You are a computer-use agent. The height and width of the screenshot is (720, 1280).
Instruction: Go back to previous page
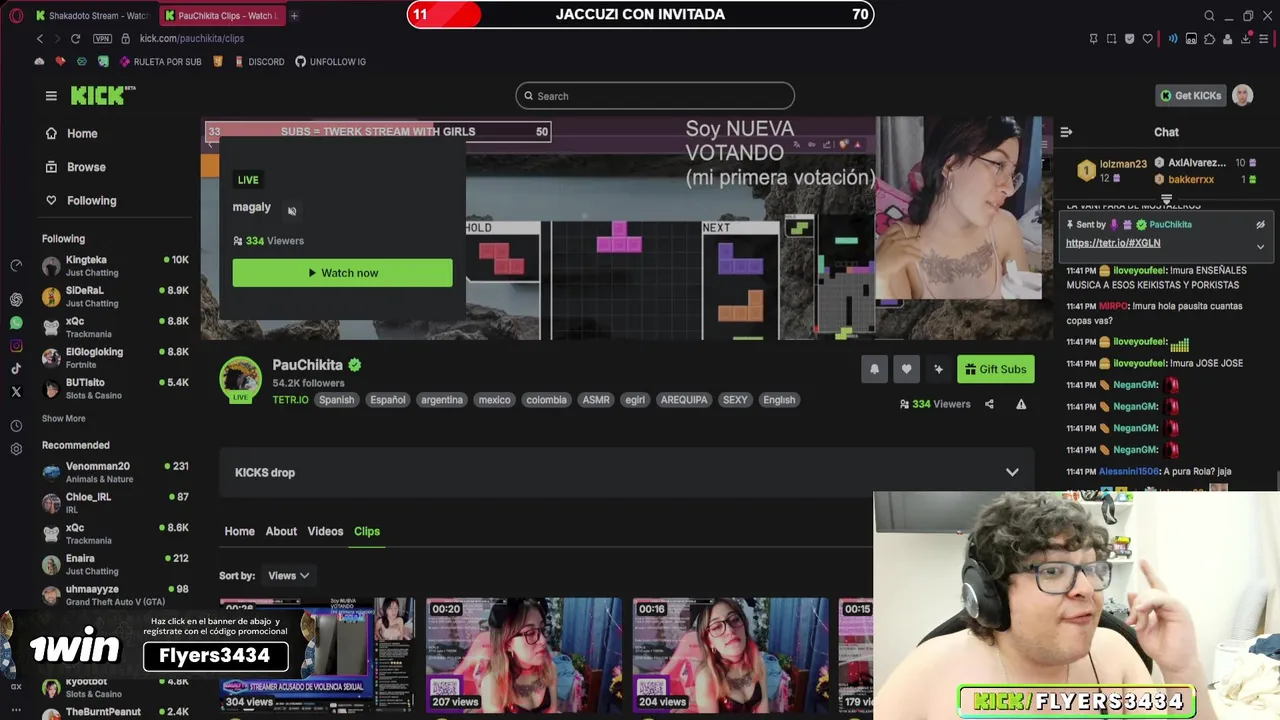click(40, 38)
